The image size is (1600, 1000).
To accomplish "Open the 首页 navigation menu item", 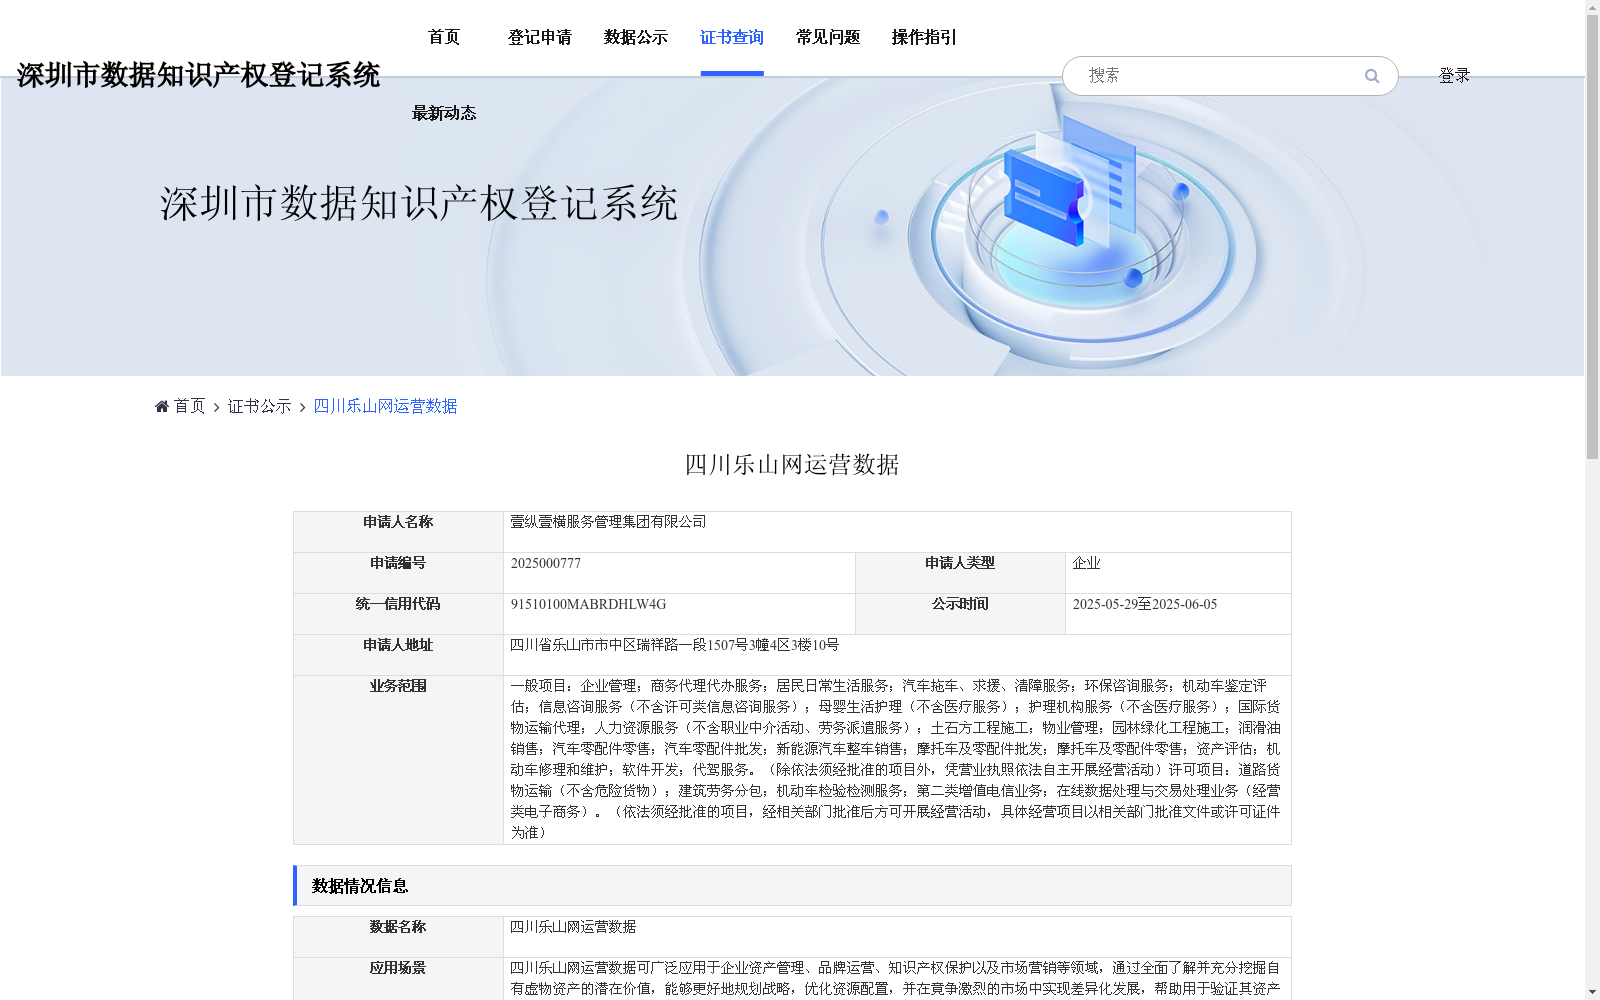I will point(444,37).
